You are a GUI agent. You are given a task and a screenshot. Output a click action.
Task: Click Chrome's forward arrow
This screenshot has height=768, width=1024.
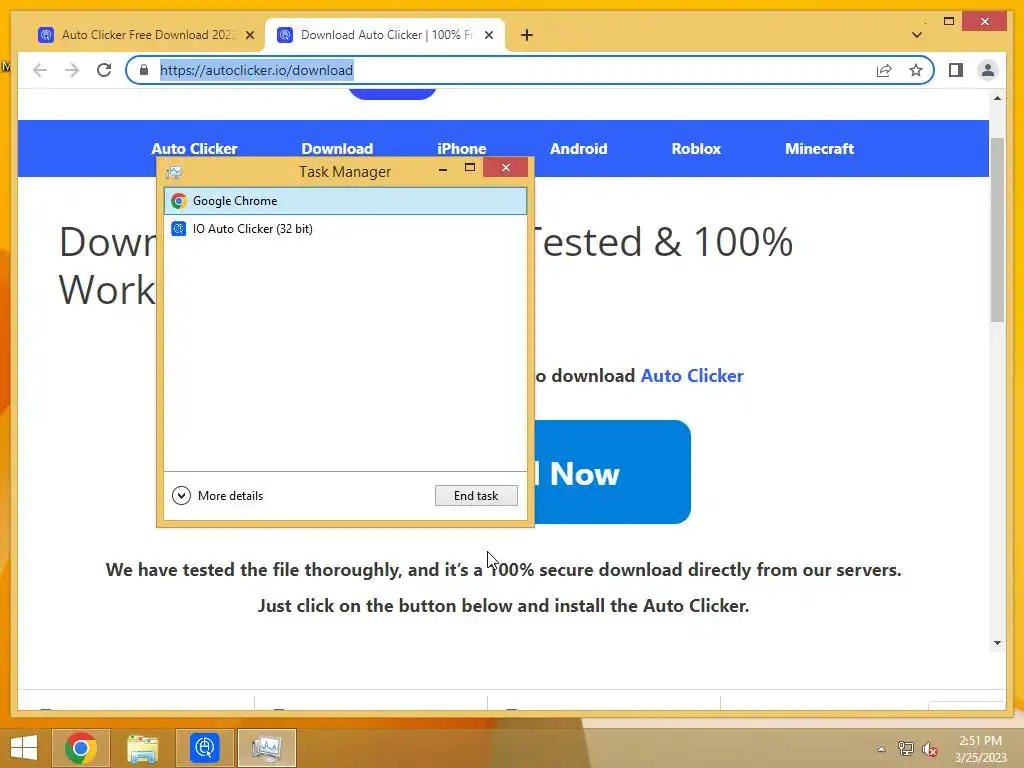pos(72,70)
